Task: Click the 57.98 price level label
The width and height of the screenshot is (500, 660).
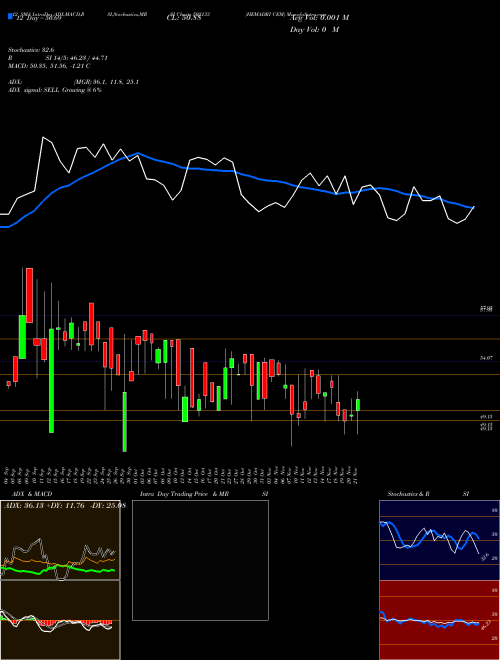Action: [486, 309]
